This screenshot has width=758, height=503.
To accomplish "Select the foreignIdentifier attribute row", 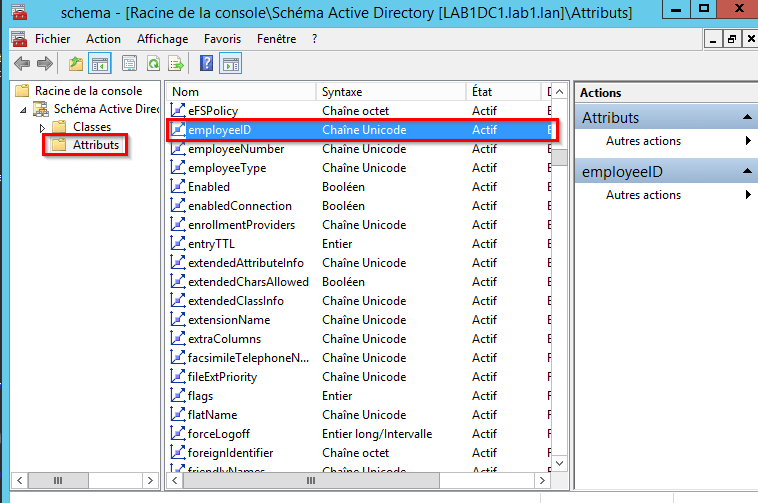I will tap(361, 453).
